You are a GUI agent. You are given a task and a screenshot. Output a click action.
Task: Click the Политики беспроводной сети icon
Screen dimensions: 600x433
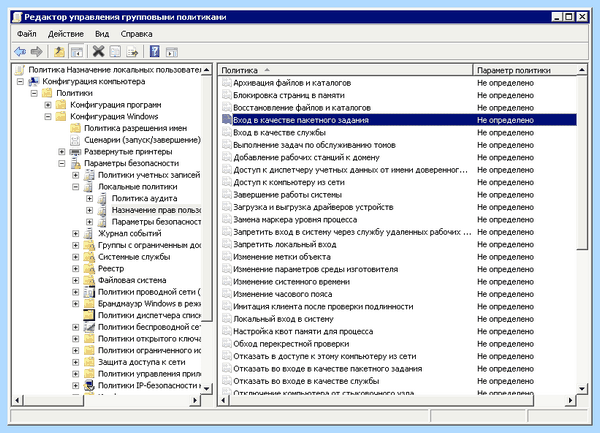[x=89, y=327]
